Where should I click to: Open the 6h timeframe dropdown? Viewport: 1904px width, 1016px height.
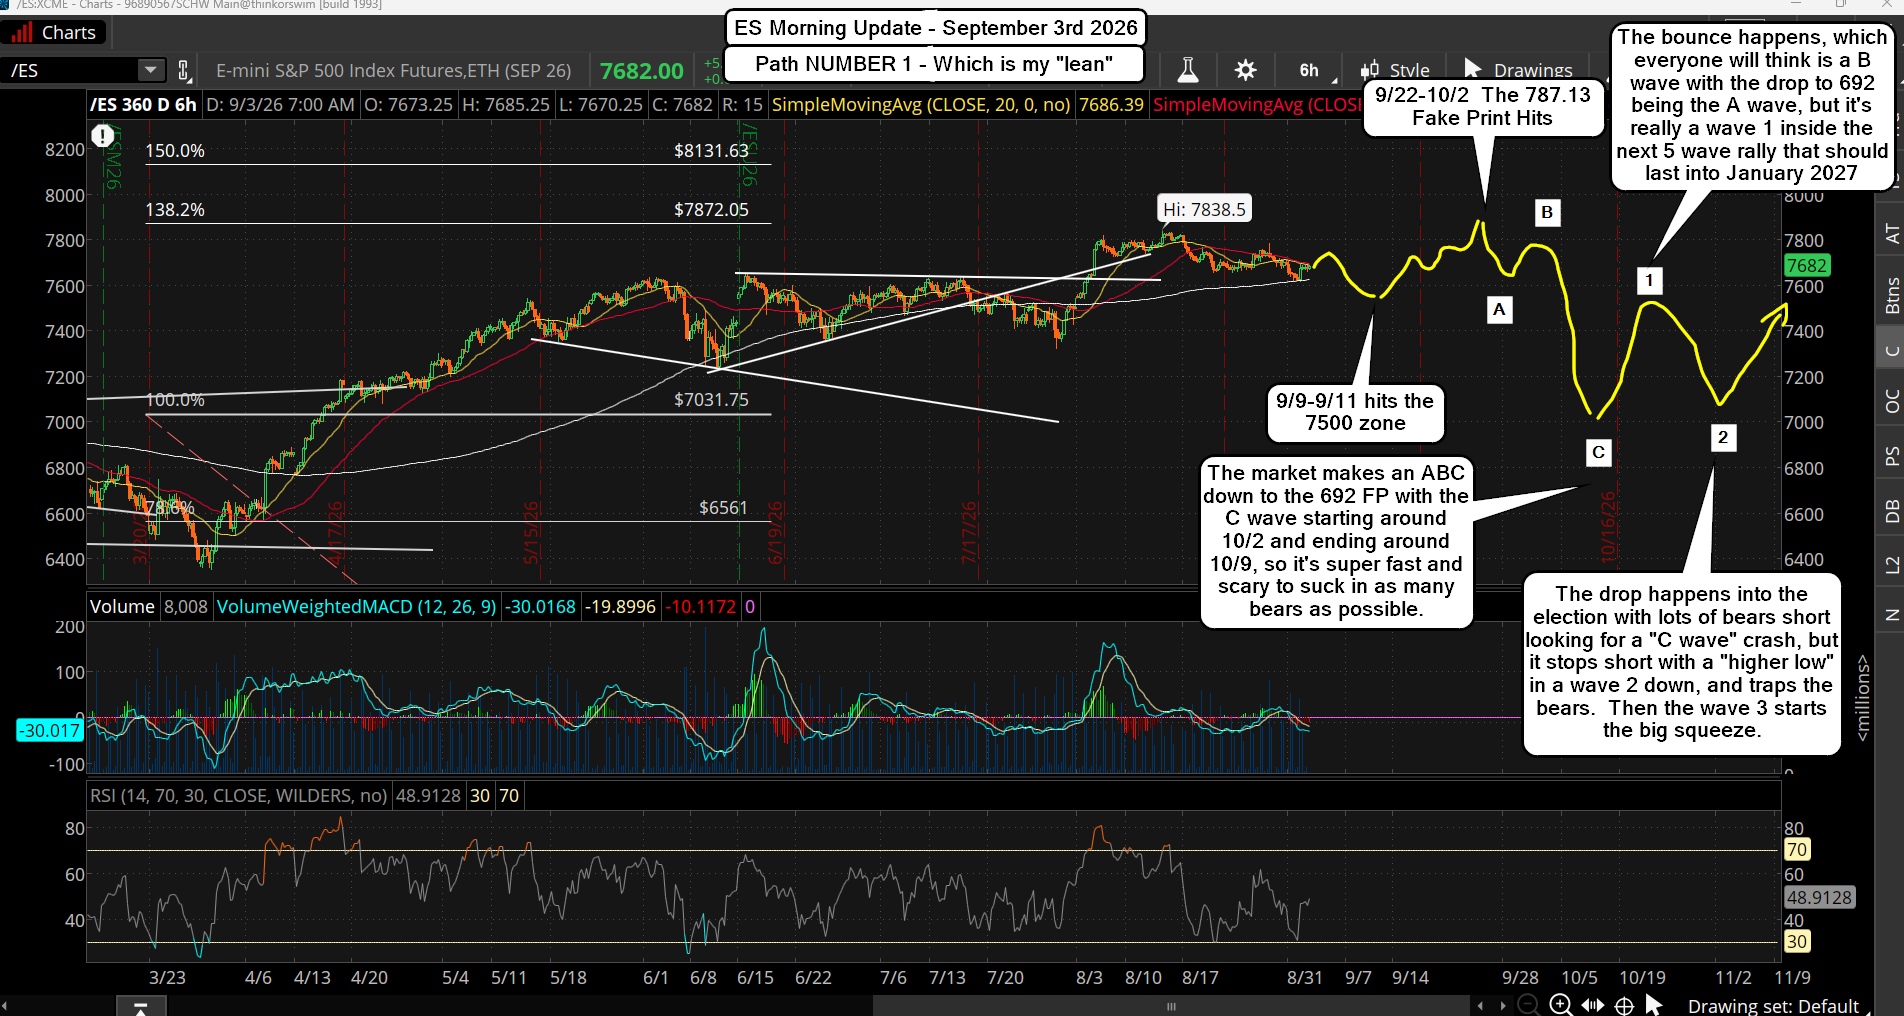click(1314, 70)
